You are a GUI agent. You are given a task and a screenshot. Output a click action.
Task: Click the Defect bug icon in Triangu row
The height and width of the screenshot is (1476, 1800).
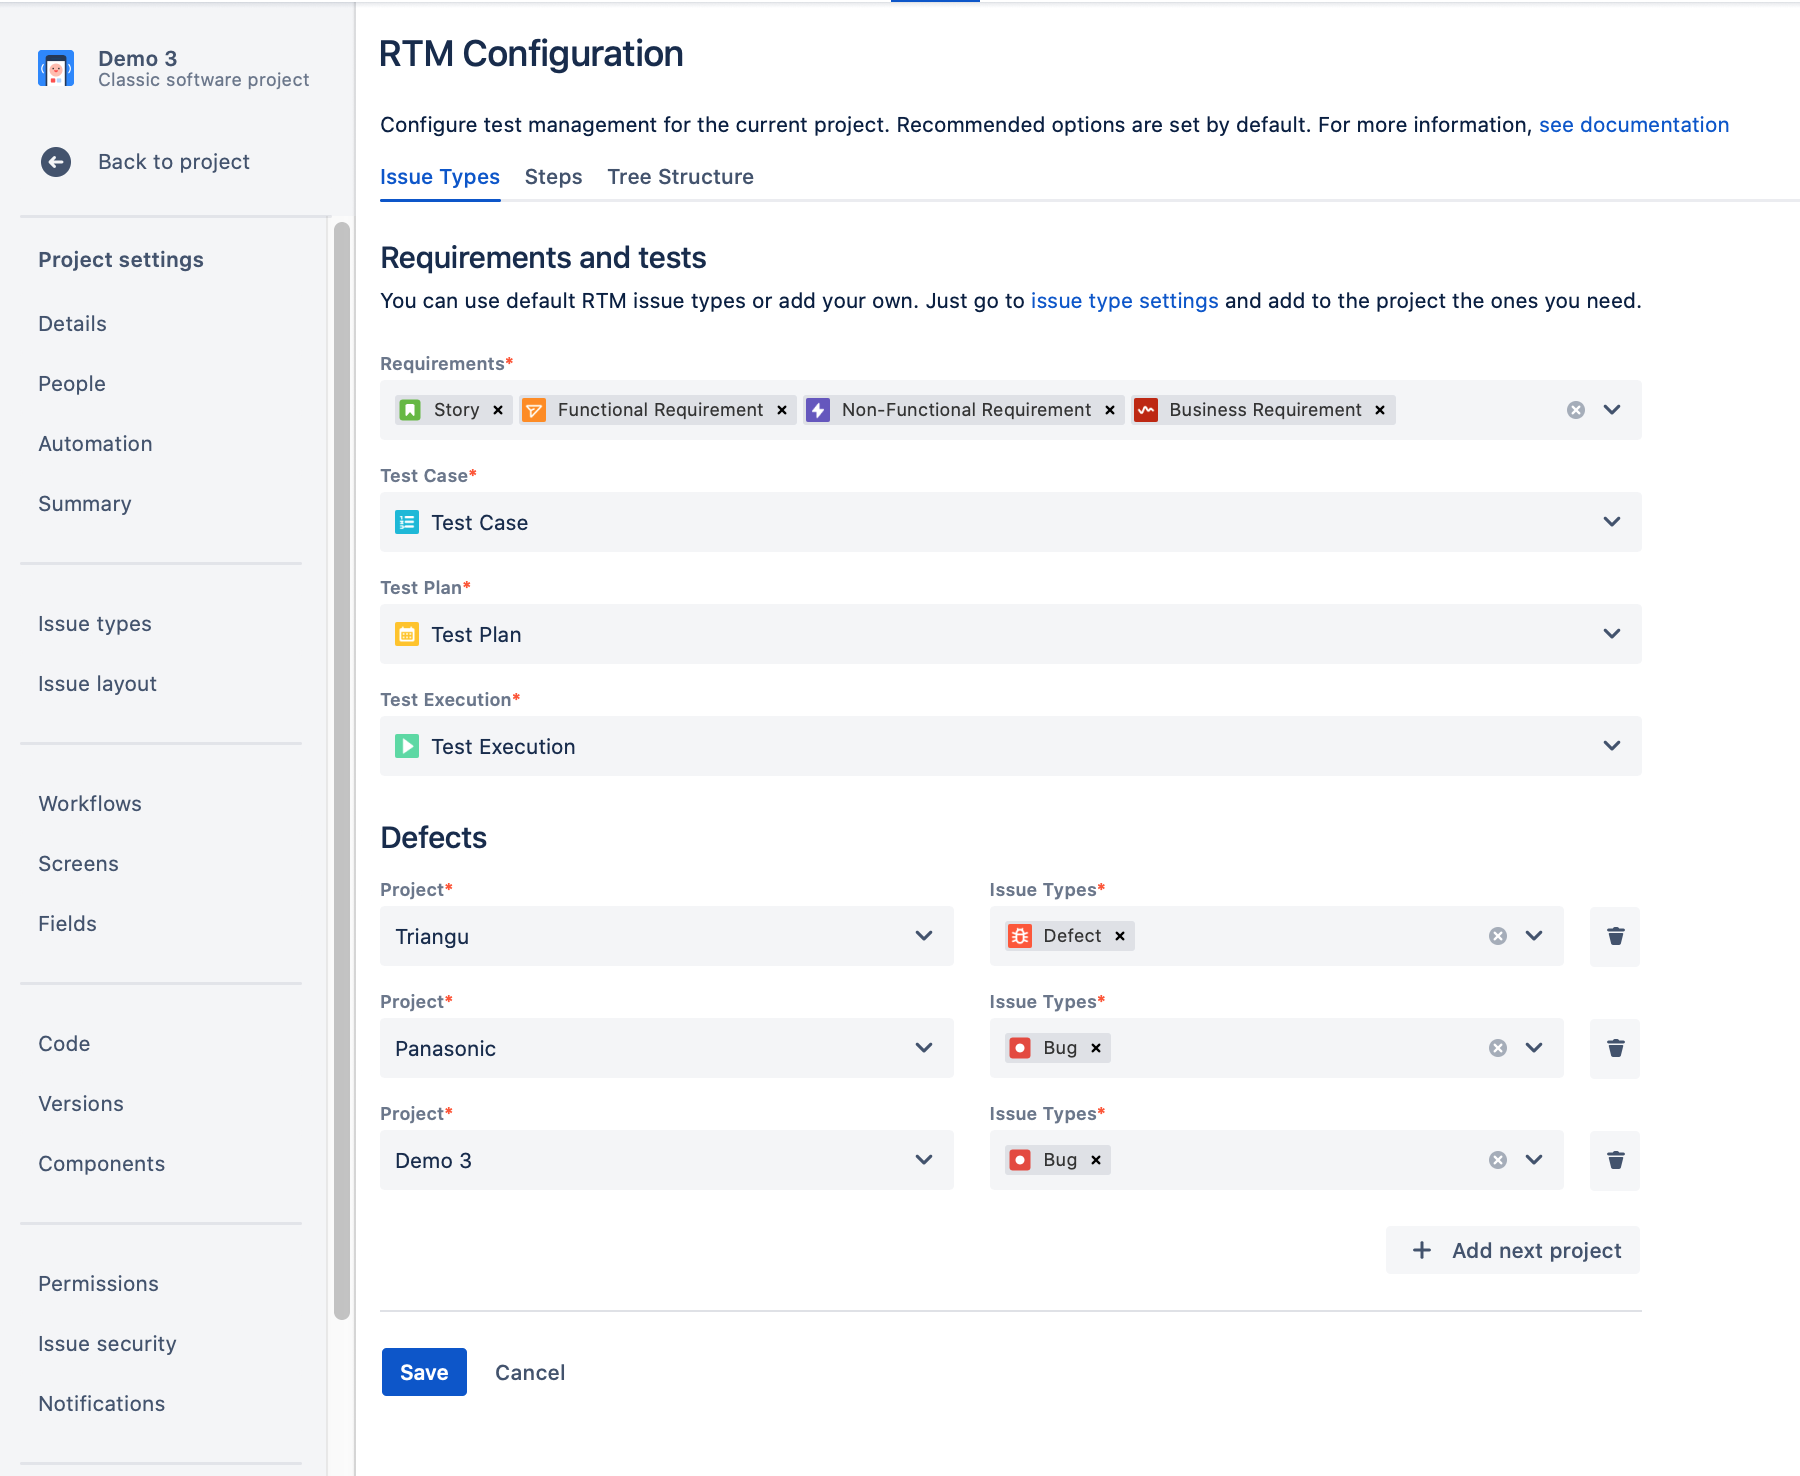point(1020,935)
